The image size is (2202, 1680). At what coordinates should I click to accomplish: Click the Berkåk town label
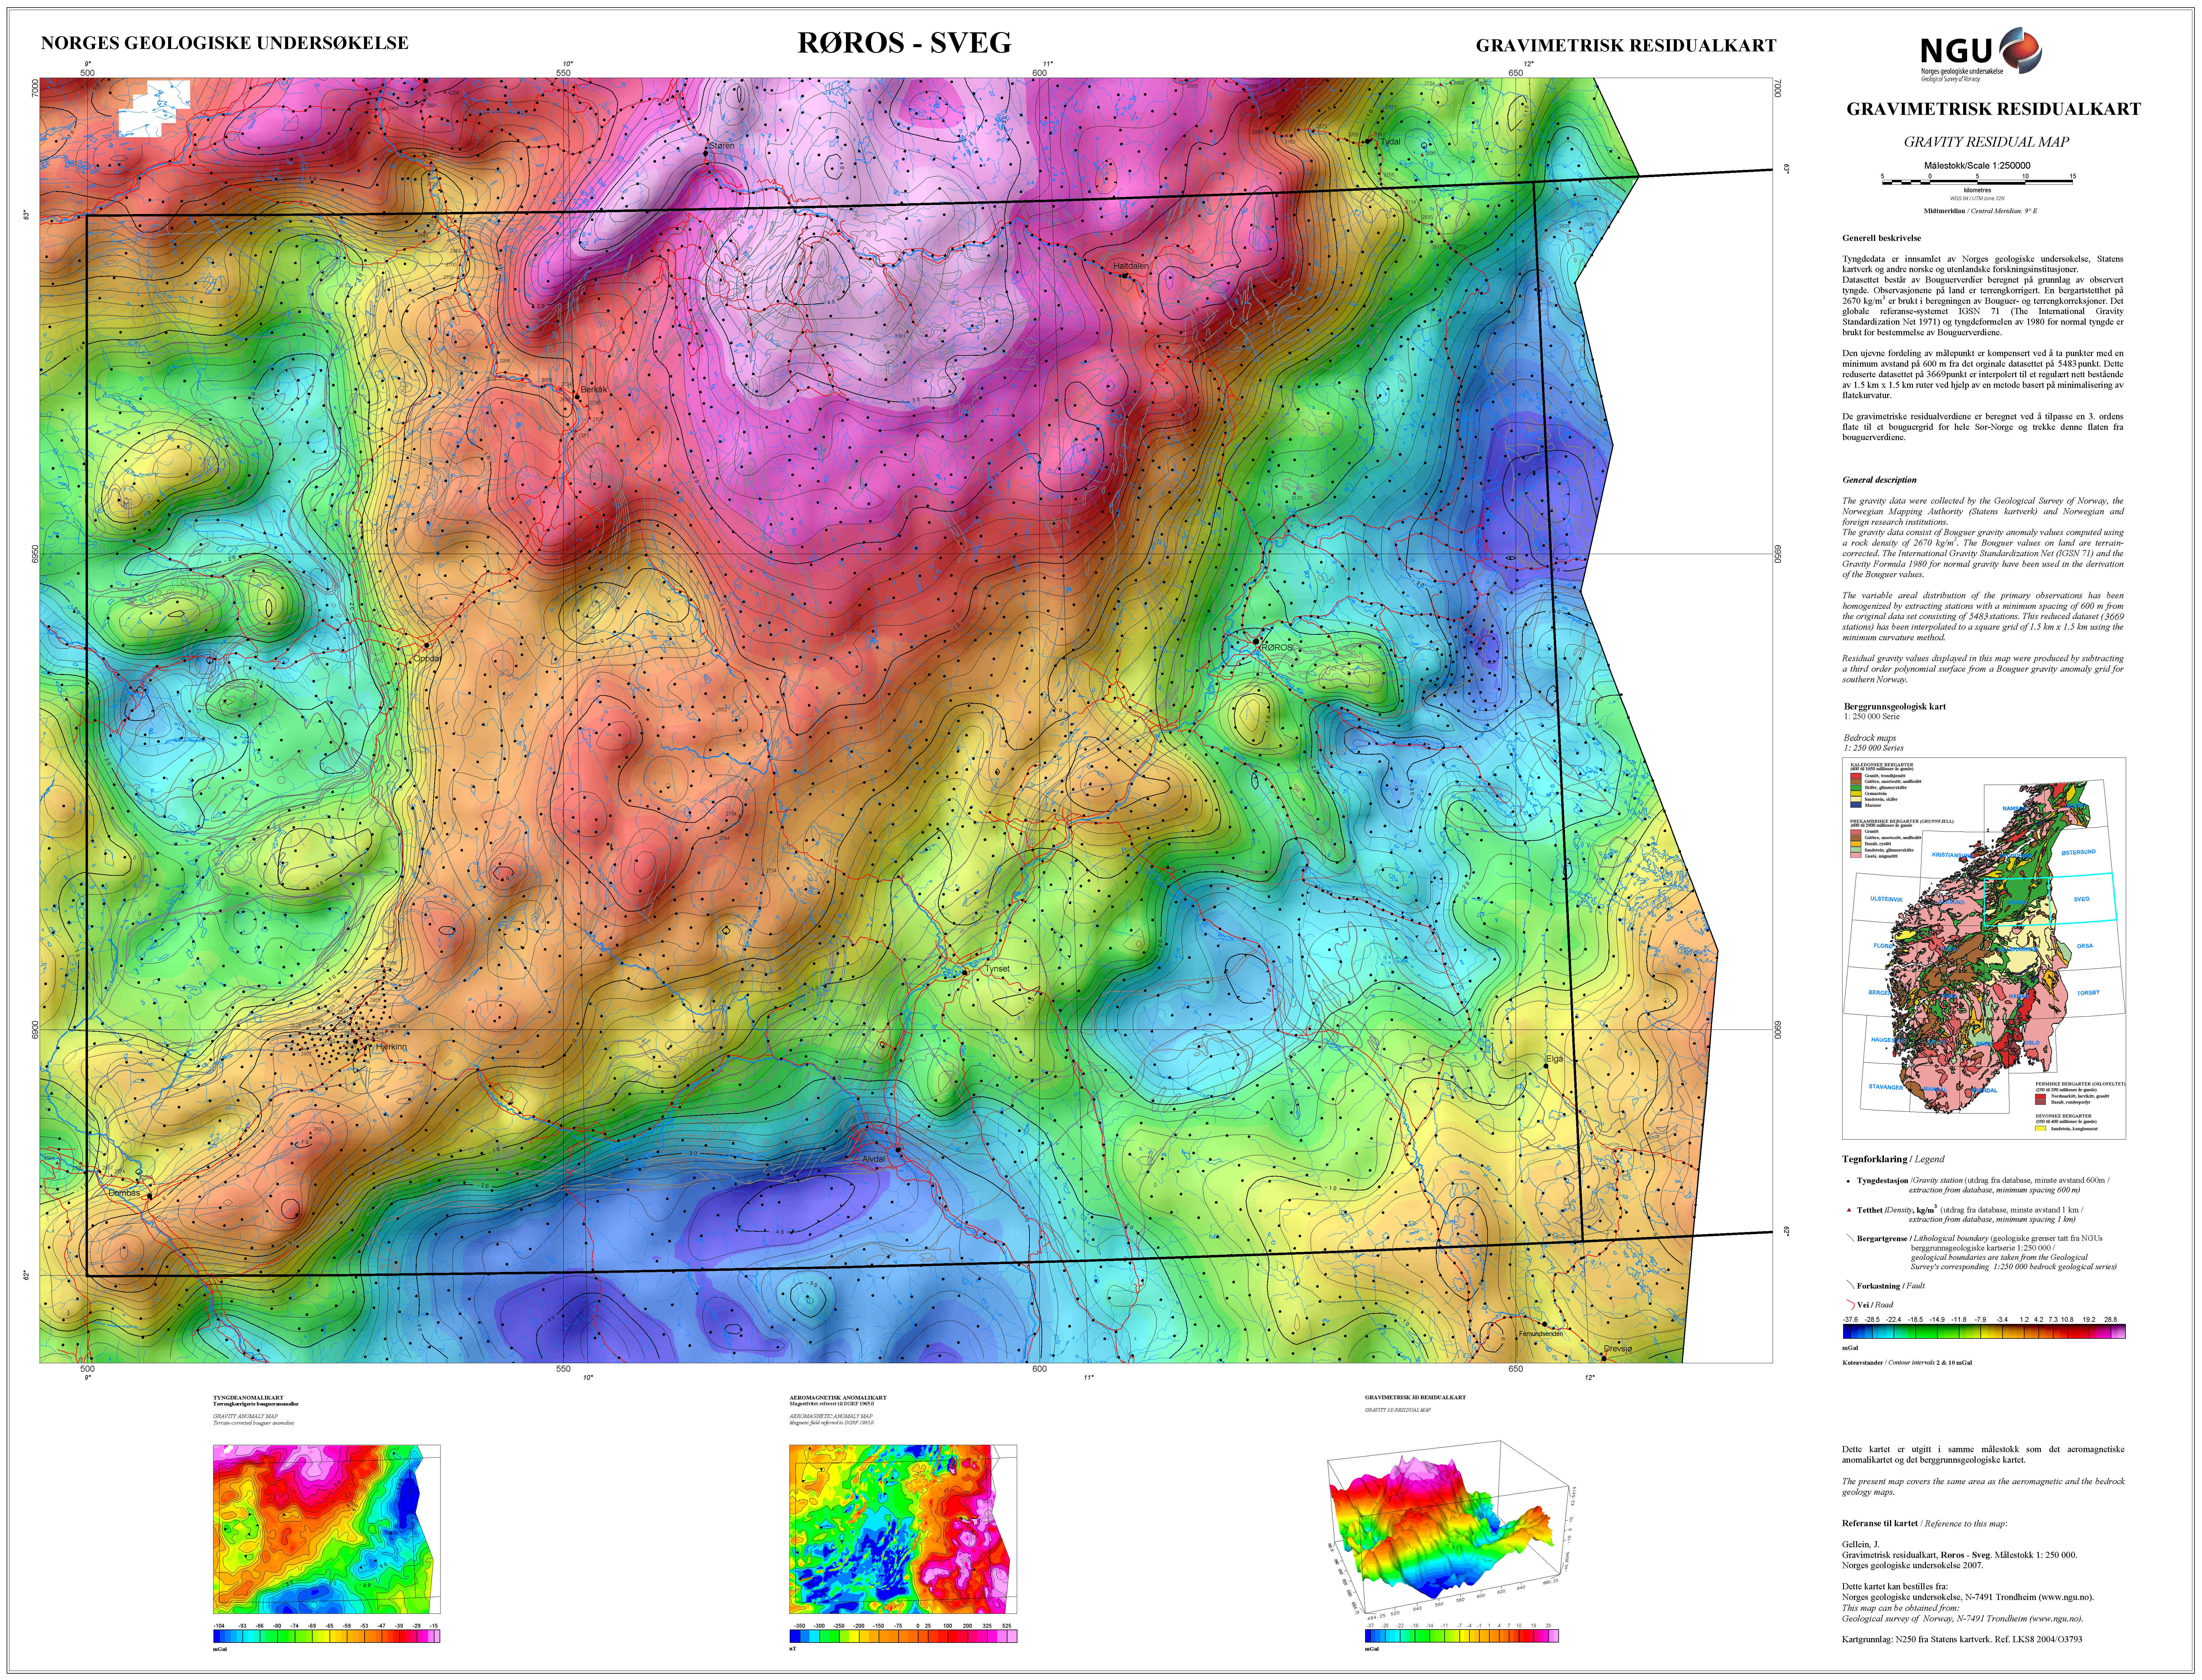pos(594,389)
